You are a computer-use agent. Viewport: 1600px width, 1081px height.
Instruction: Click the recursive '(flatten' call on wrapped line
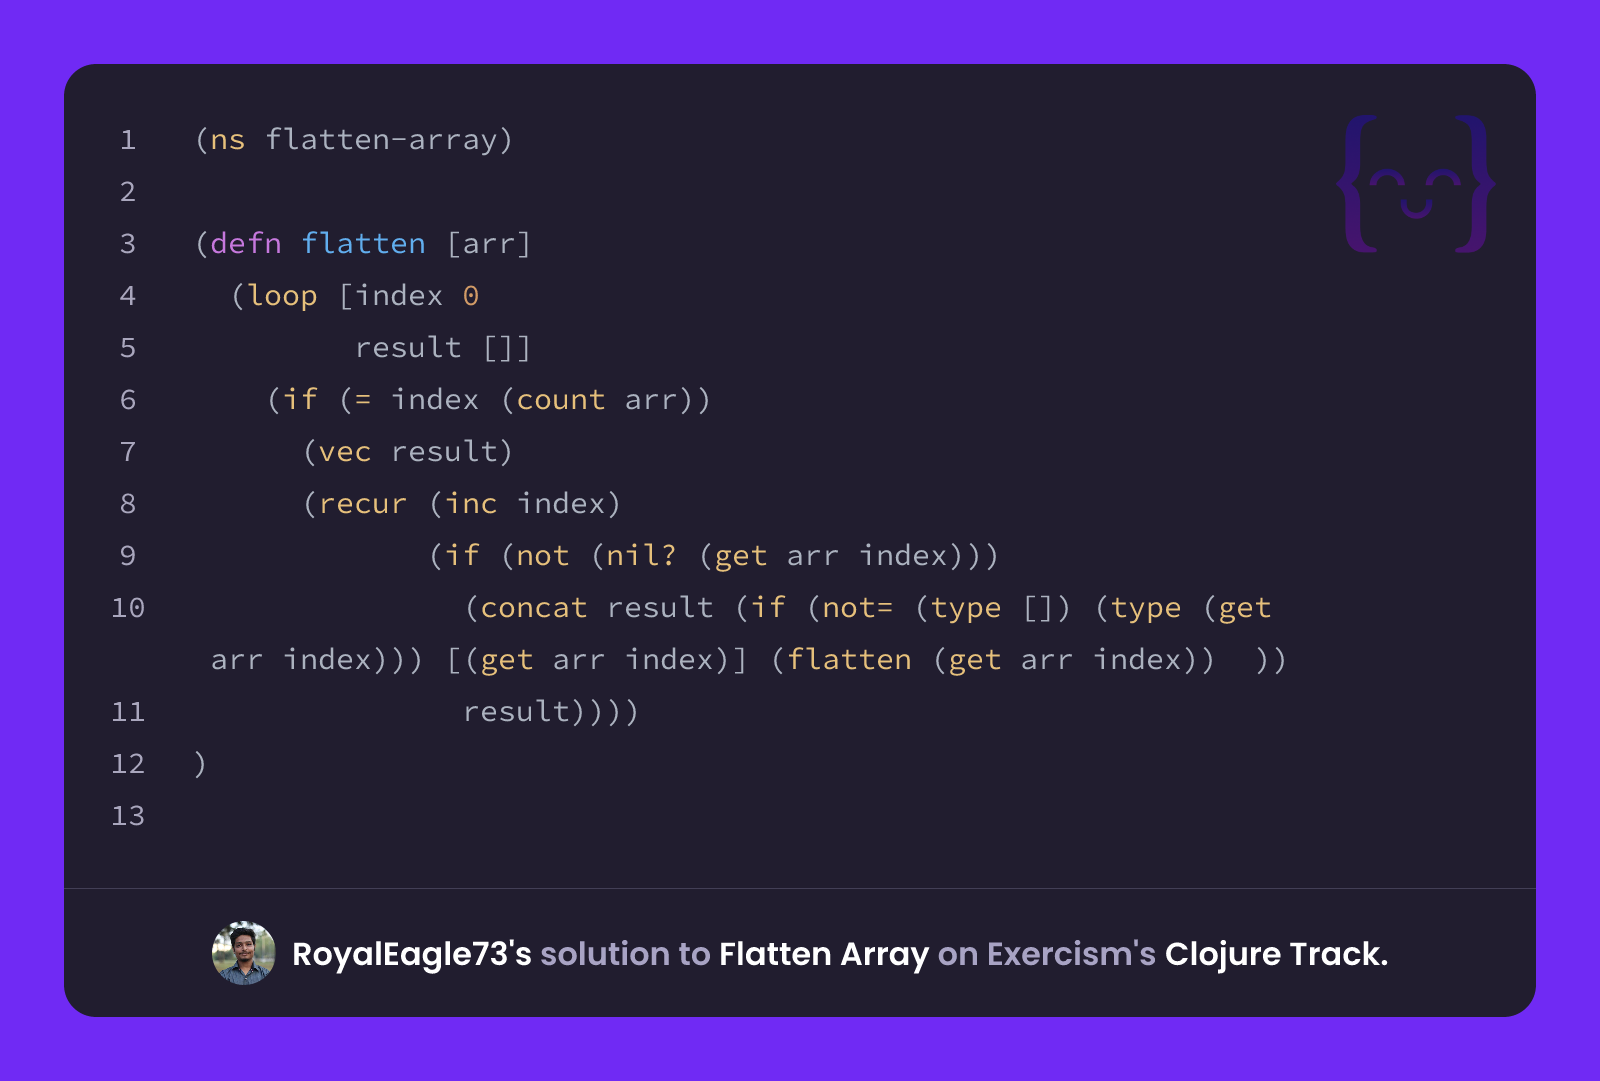pyautogui.click(x=841, y=660)
